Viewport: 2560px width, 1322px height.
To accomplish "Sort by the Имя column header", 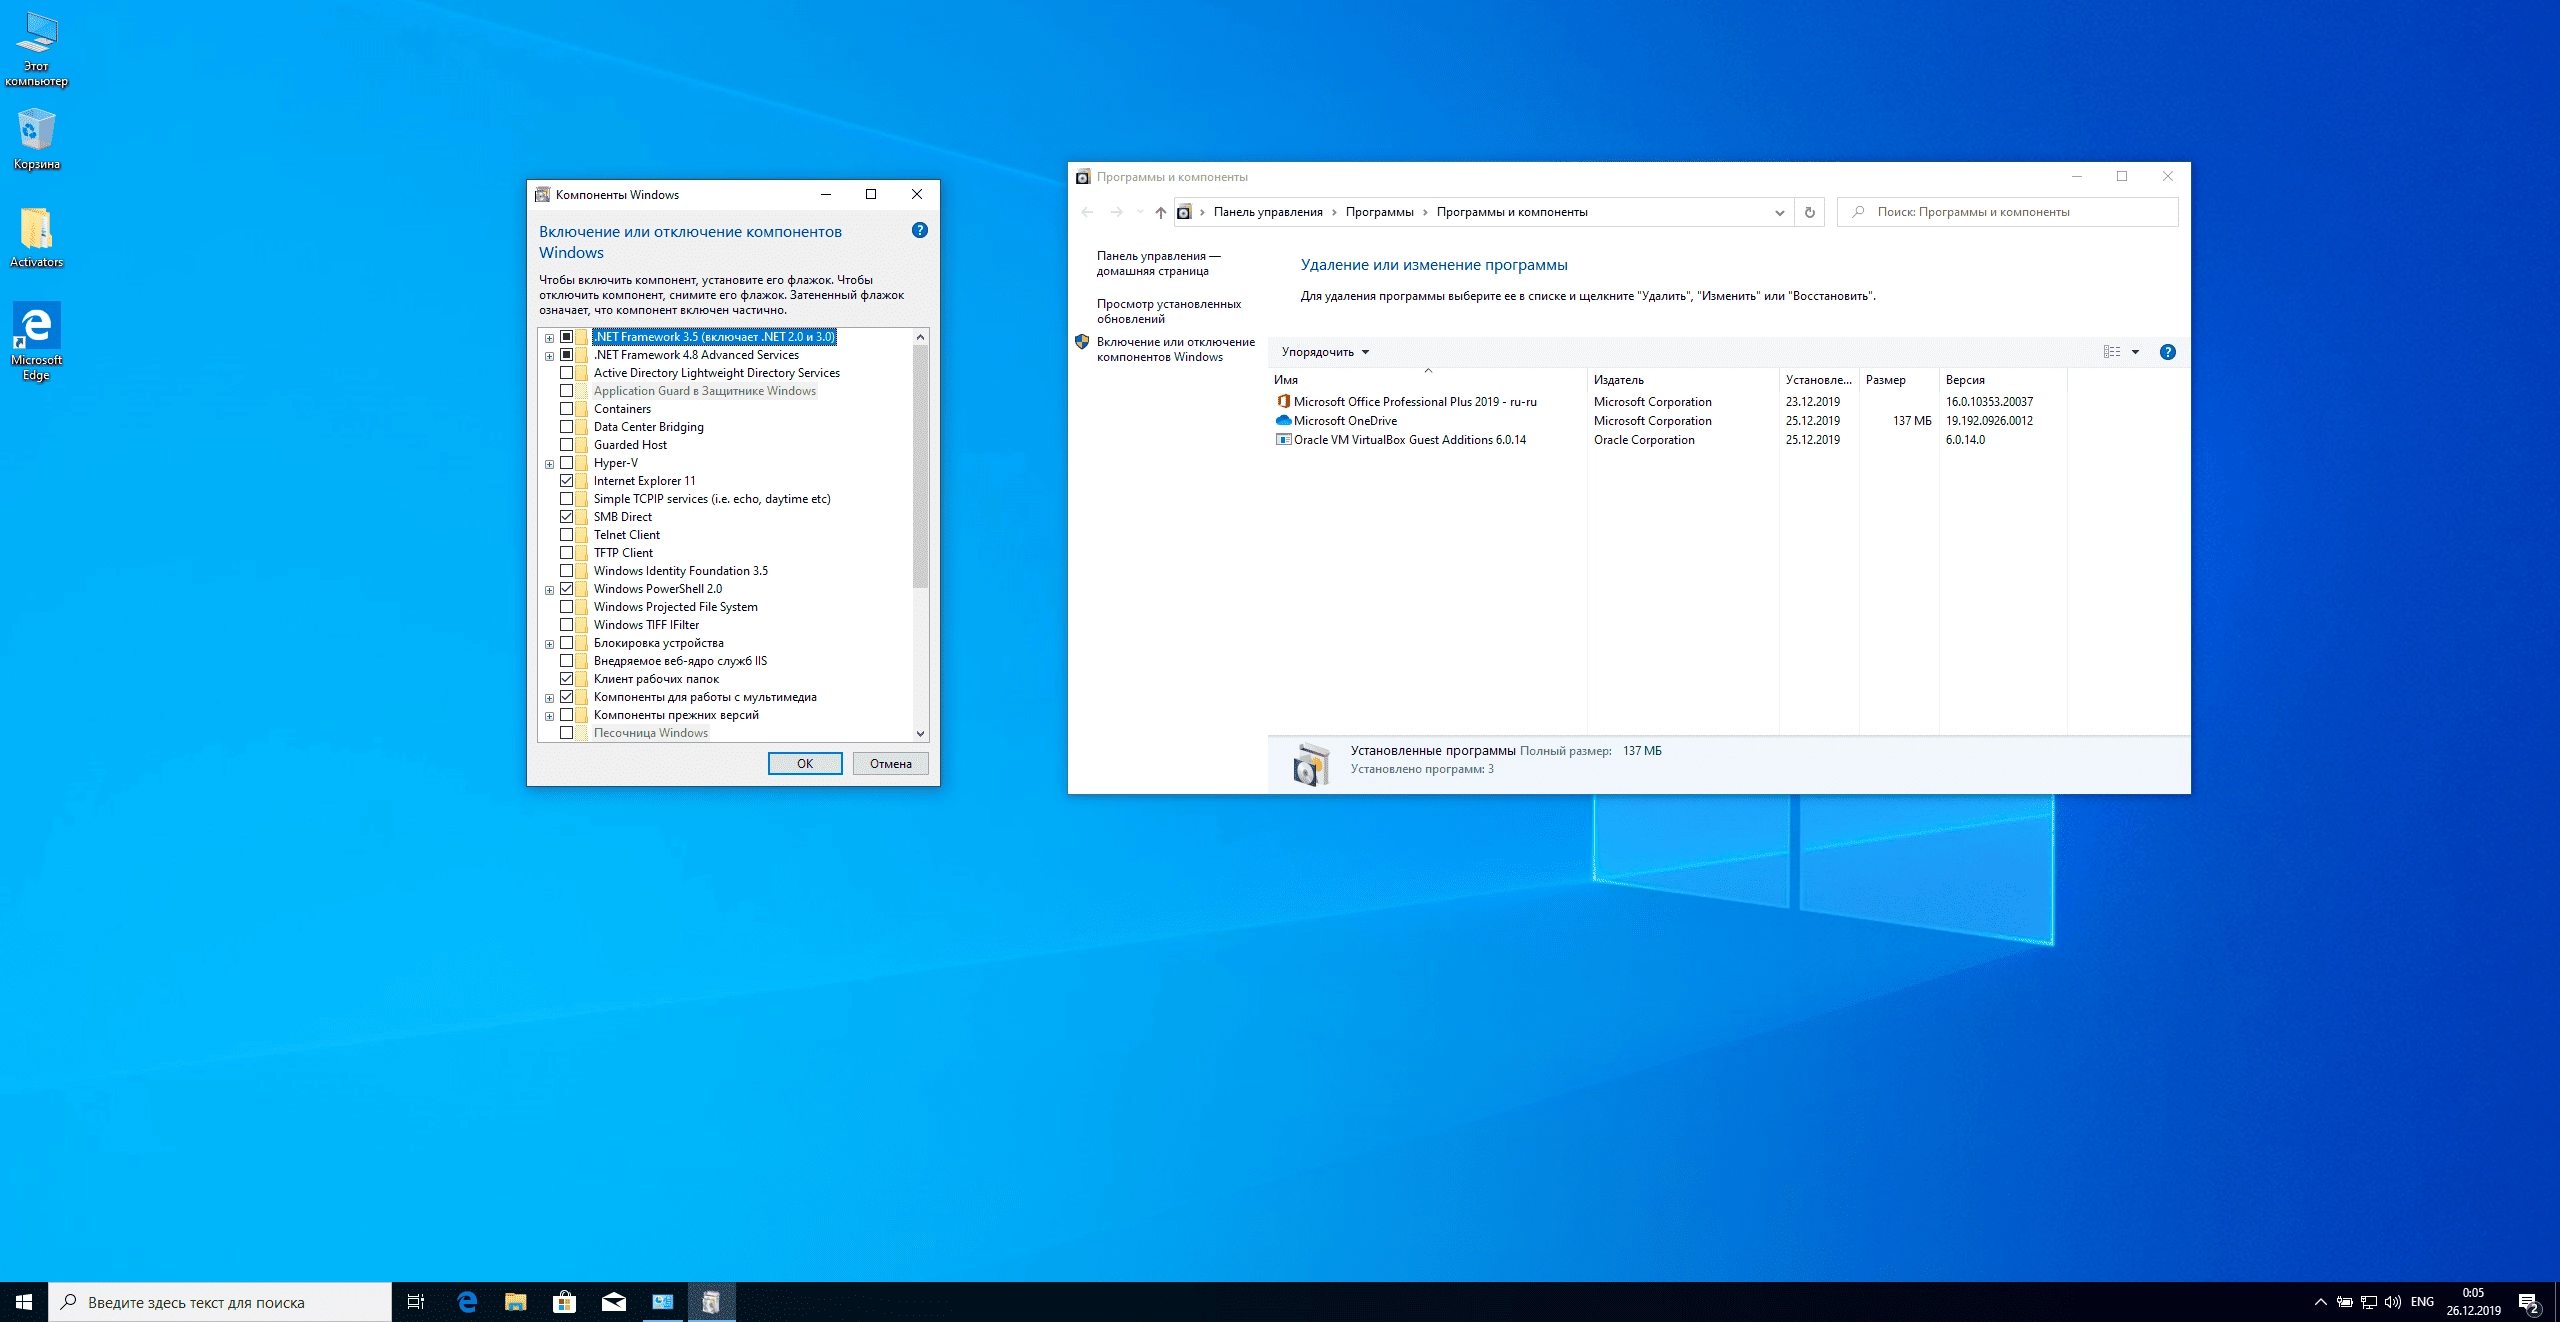I will tap(1427, 380).
